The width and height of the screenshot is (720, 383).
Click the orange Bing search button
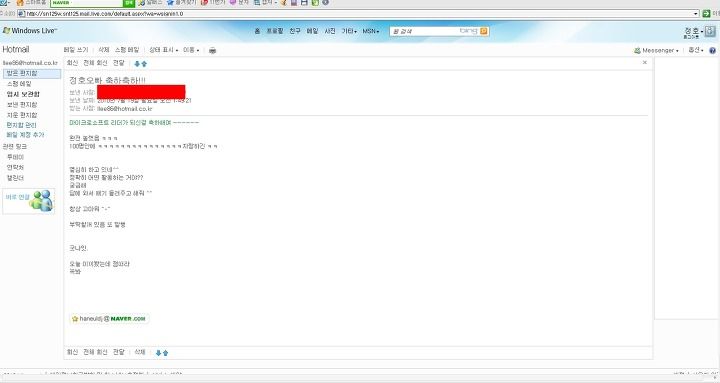tap(484, 31)
